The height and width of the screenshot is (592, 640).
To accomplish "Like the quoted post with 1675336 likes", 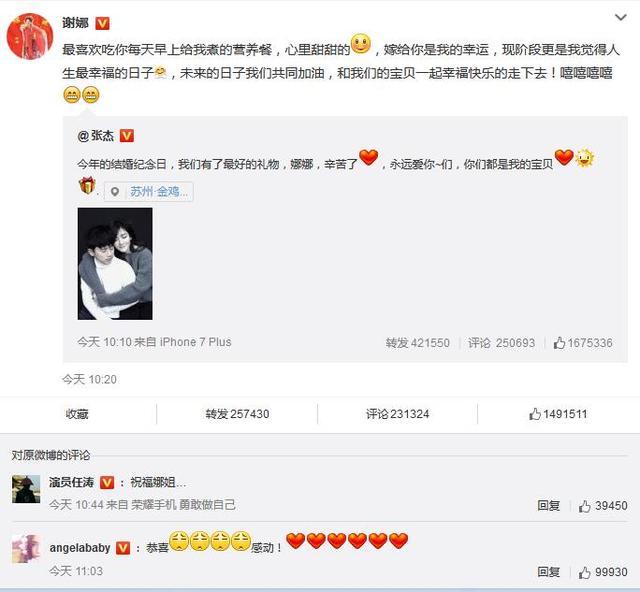I will pos(583,343).
